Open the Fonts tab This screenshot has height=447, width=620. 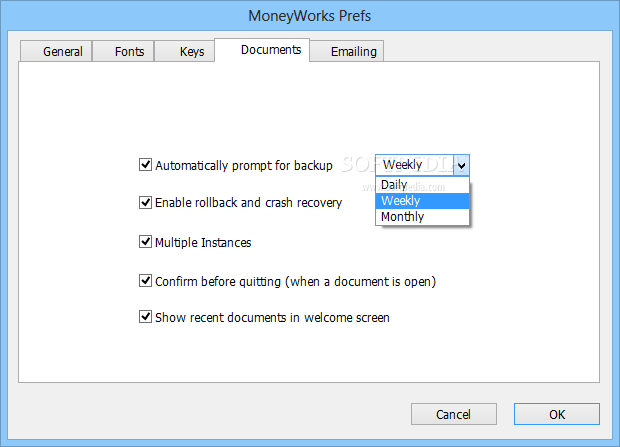point(123,51)
